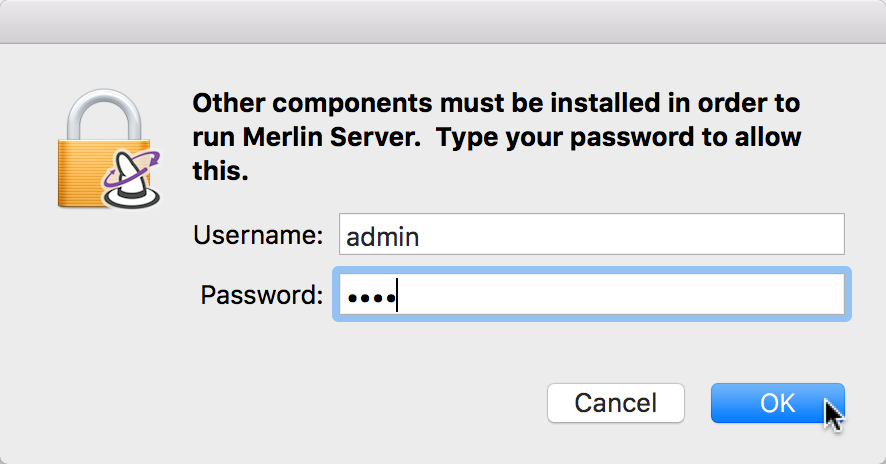
Task: Click the Password: label
Action: 262,295
